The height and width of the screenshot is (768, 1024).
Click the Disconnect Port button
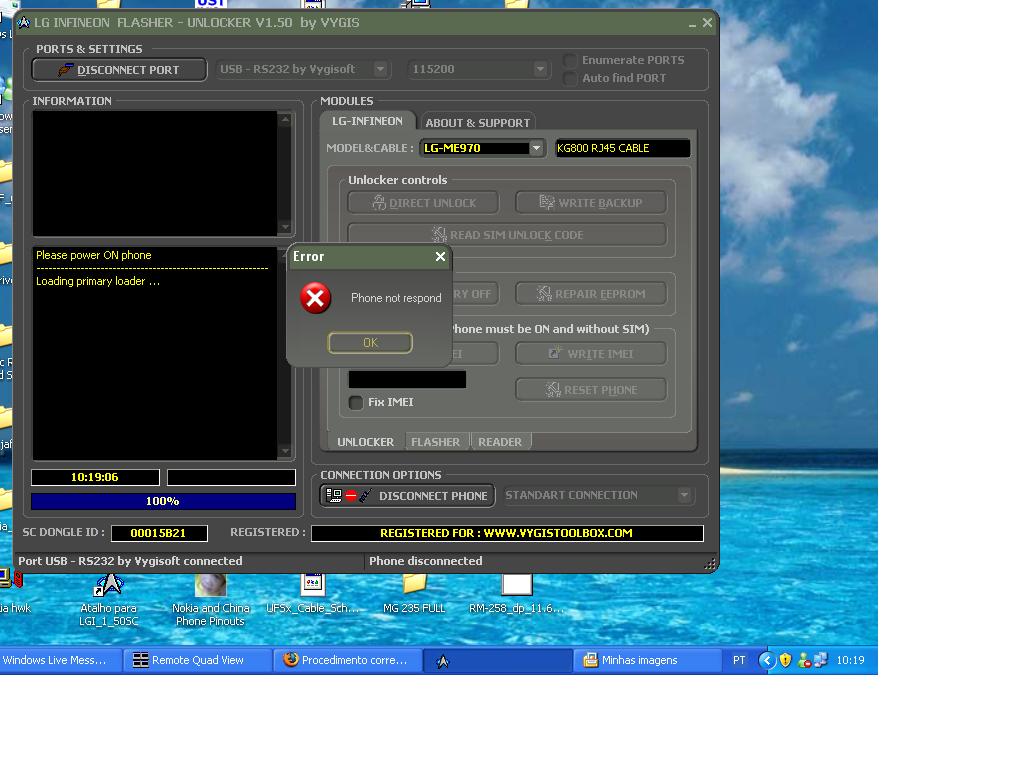click(x=119, y=70)
